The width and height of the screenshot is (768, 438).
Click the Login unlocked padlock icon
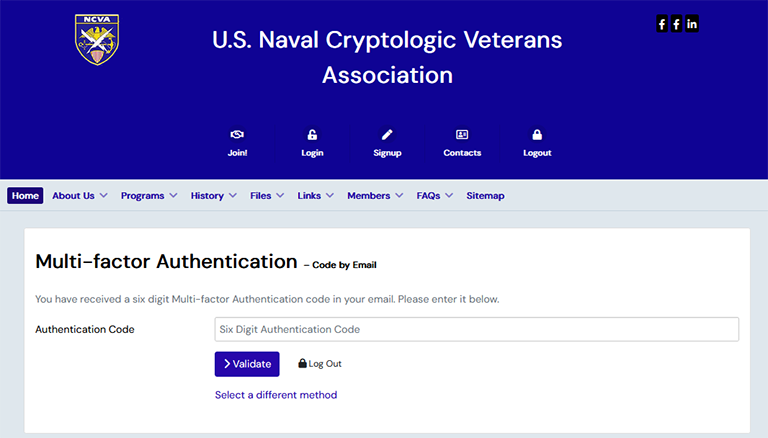[312, 135]
